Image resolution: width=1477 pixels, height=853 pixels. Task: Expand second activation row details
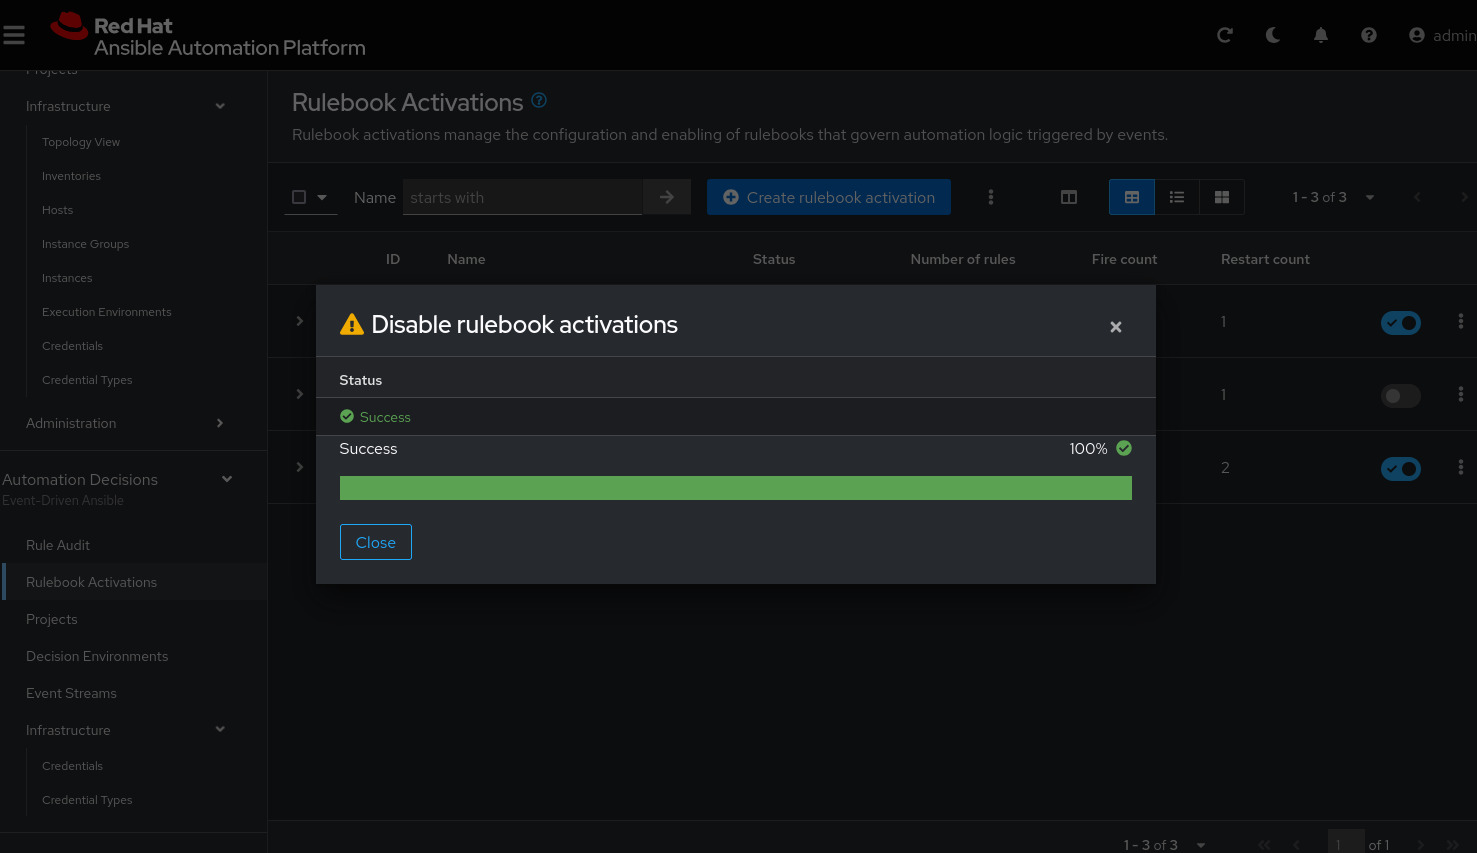pyautogui.click(x=300, y=394)
